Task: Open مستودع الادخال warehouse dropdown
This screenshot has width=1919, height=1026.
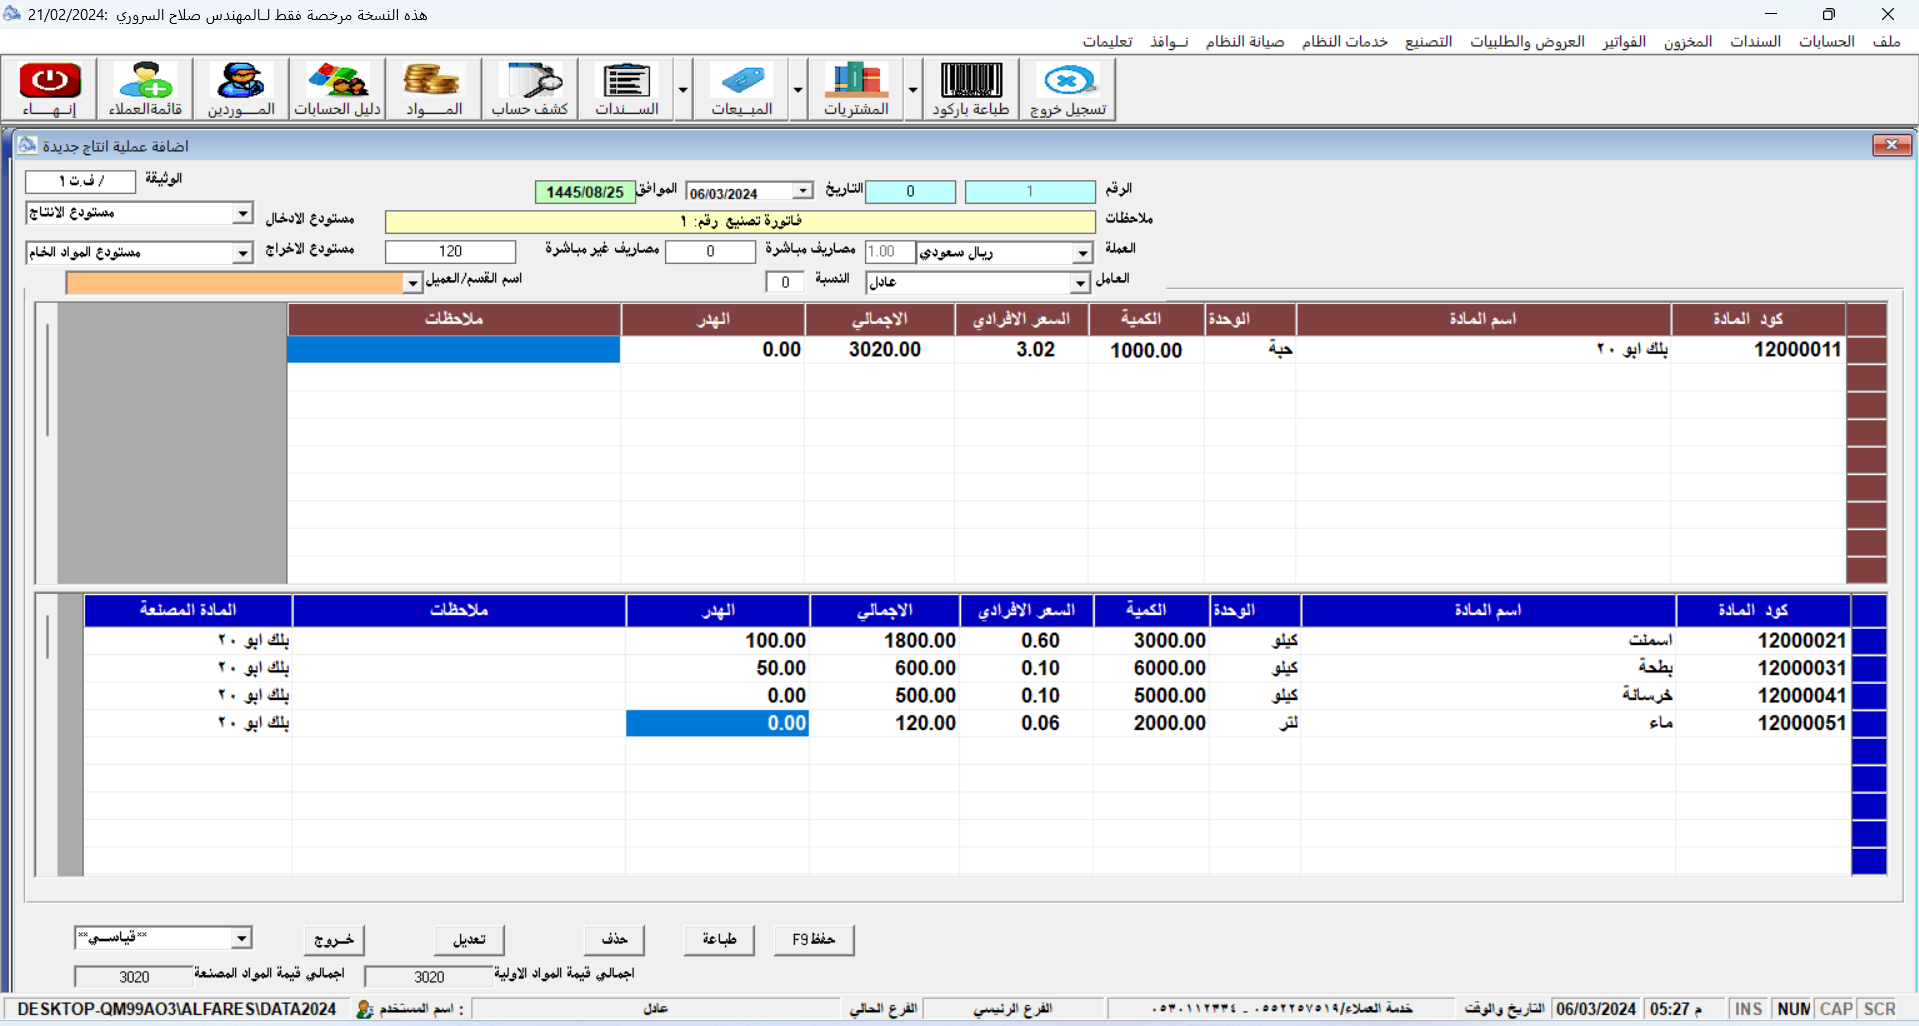Action: click(x=243, y=213)
